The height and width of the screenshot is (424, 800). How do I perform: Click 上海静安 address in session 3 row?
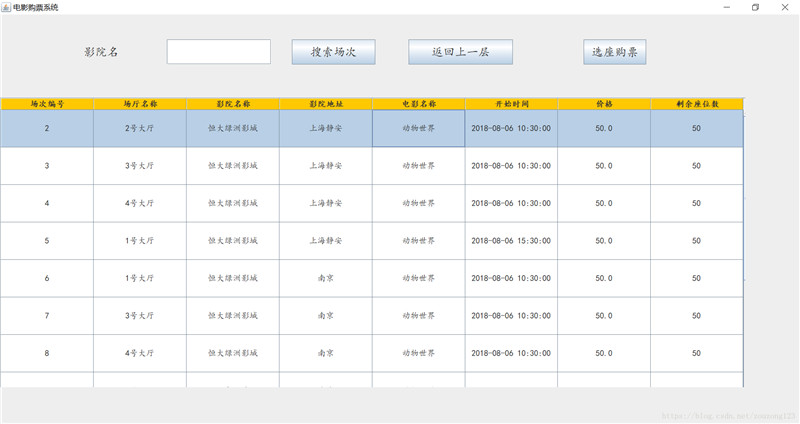(x=326, y=166)
